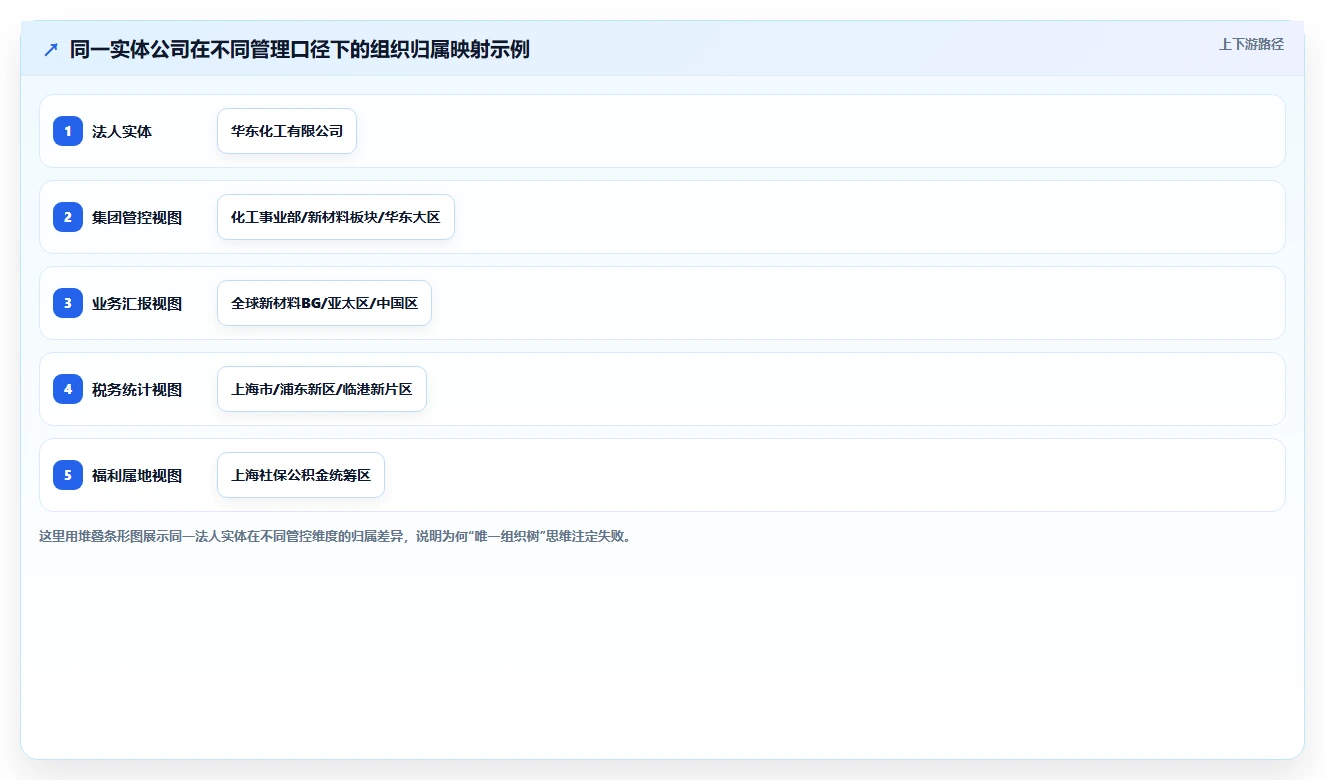Click the 法人实体 row label
The width and height of the screenshot is (1325, 780).
122,131
